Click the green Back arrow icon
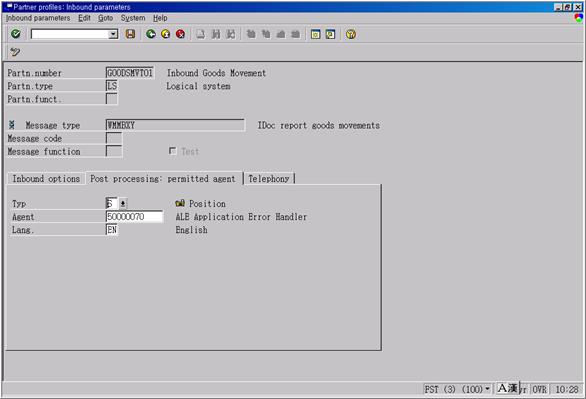This screenshot has height=399, width=586. coord(151,34)
